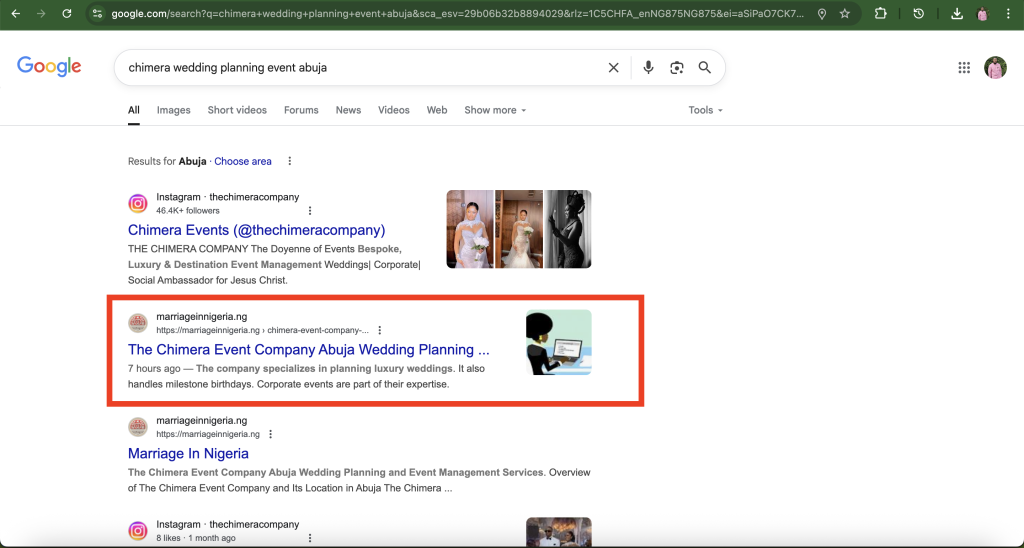Open the thumbnail of the 8 likes Instagram result

click(558, 532)
